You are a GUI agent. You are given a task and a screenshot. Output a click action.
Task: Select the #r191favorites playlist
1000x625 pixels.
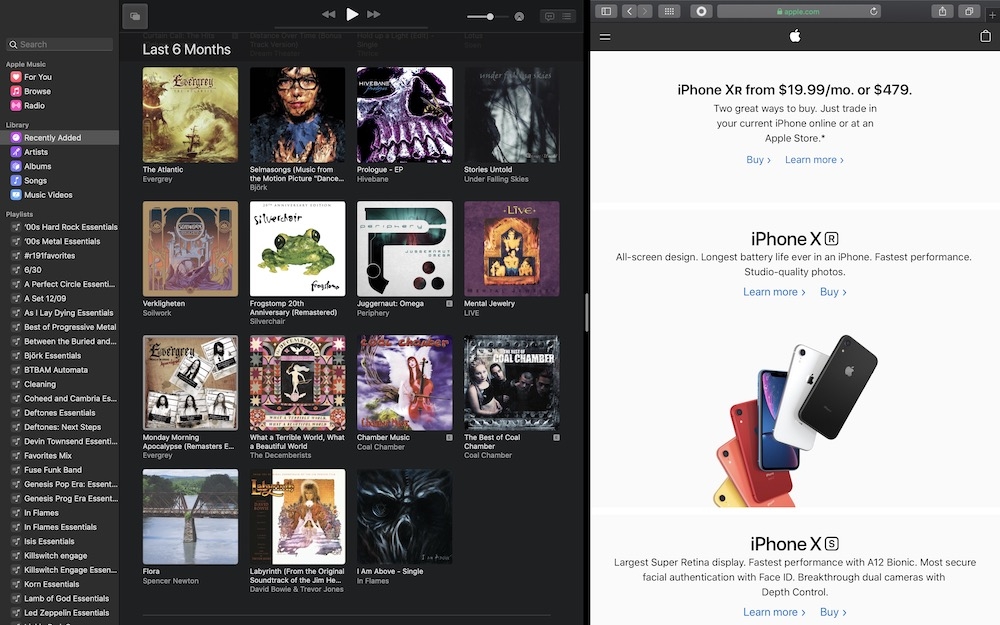59,255
